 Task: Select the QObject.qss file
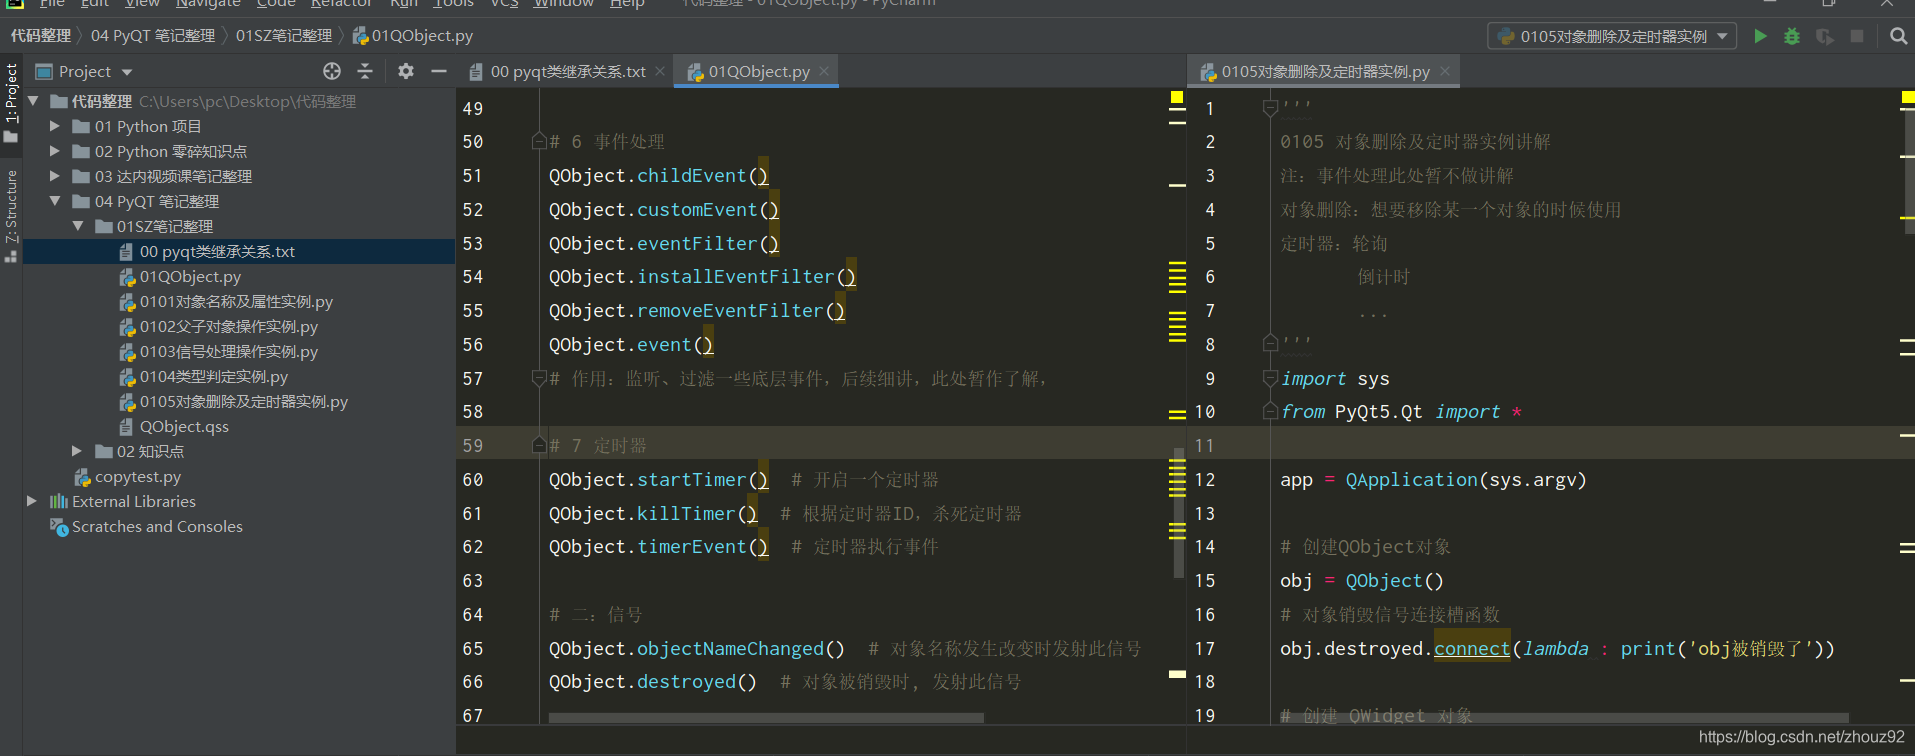point(184,426)
